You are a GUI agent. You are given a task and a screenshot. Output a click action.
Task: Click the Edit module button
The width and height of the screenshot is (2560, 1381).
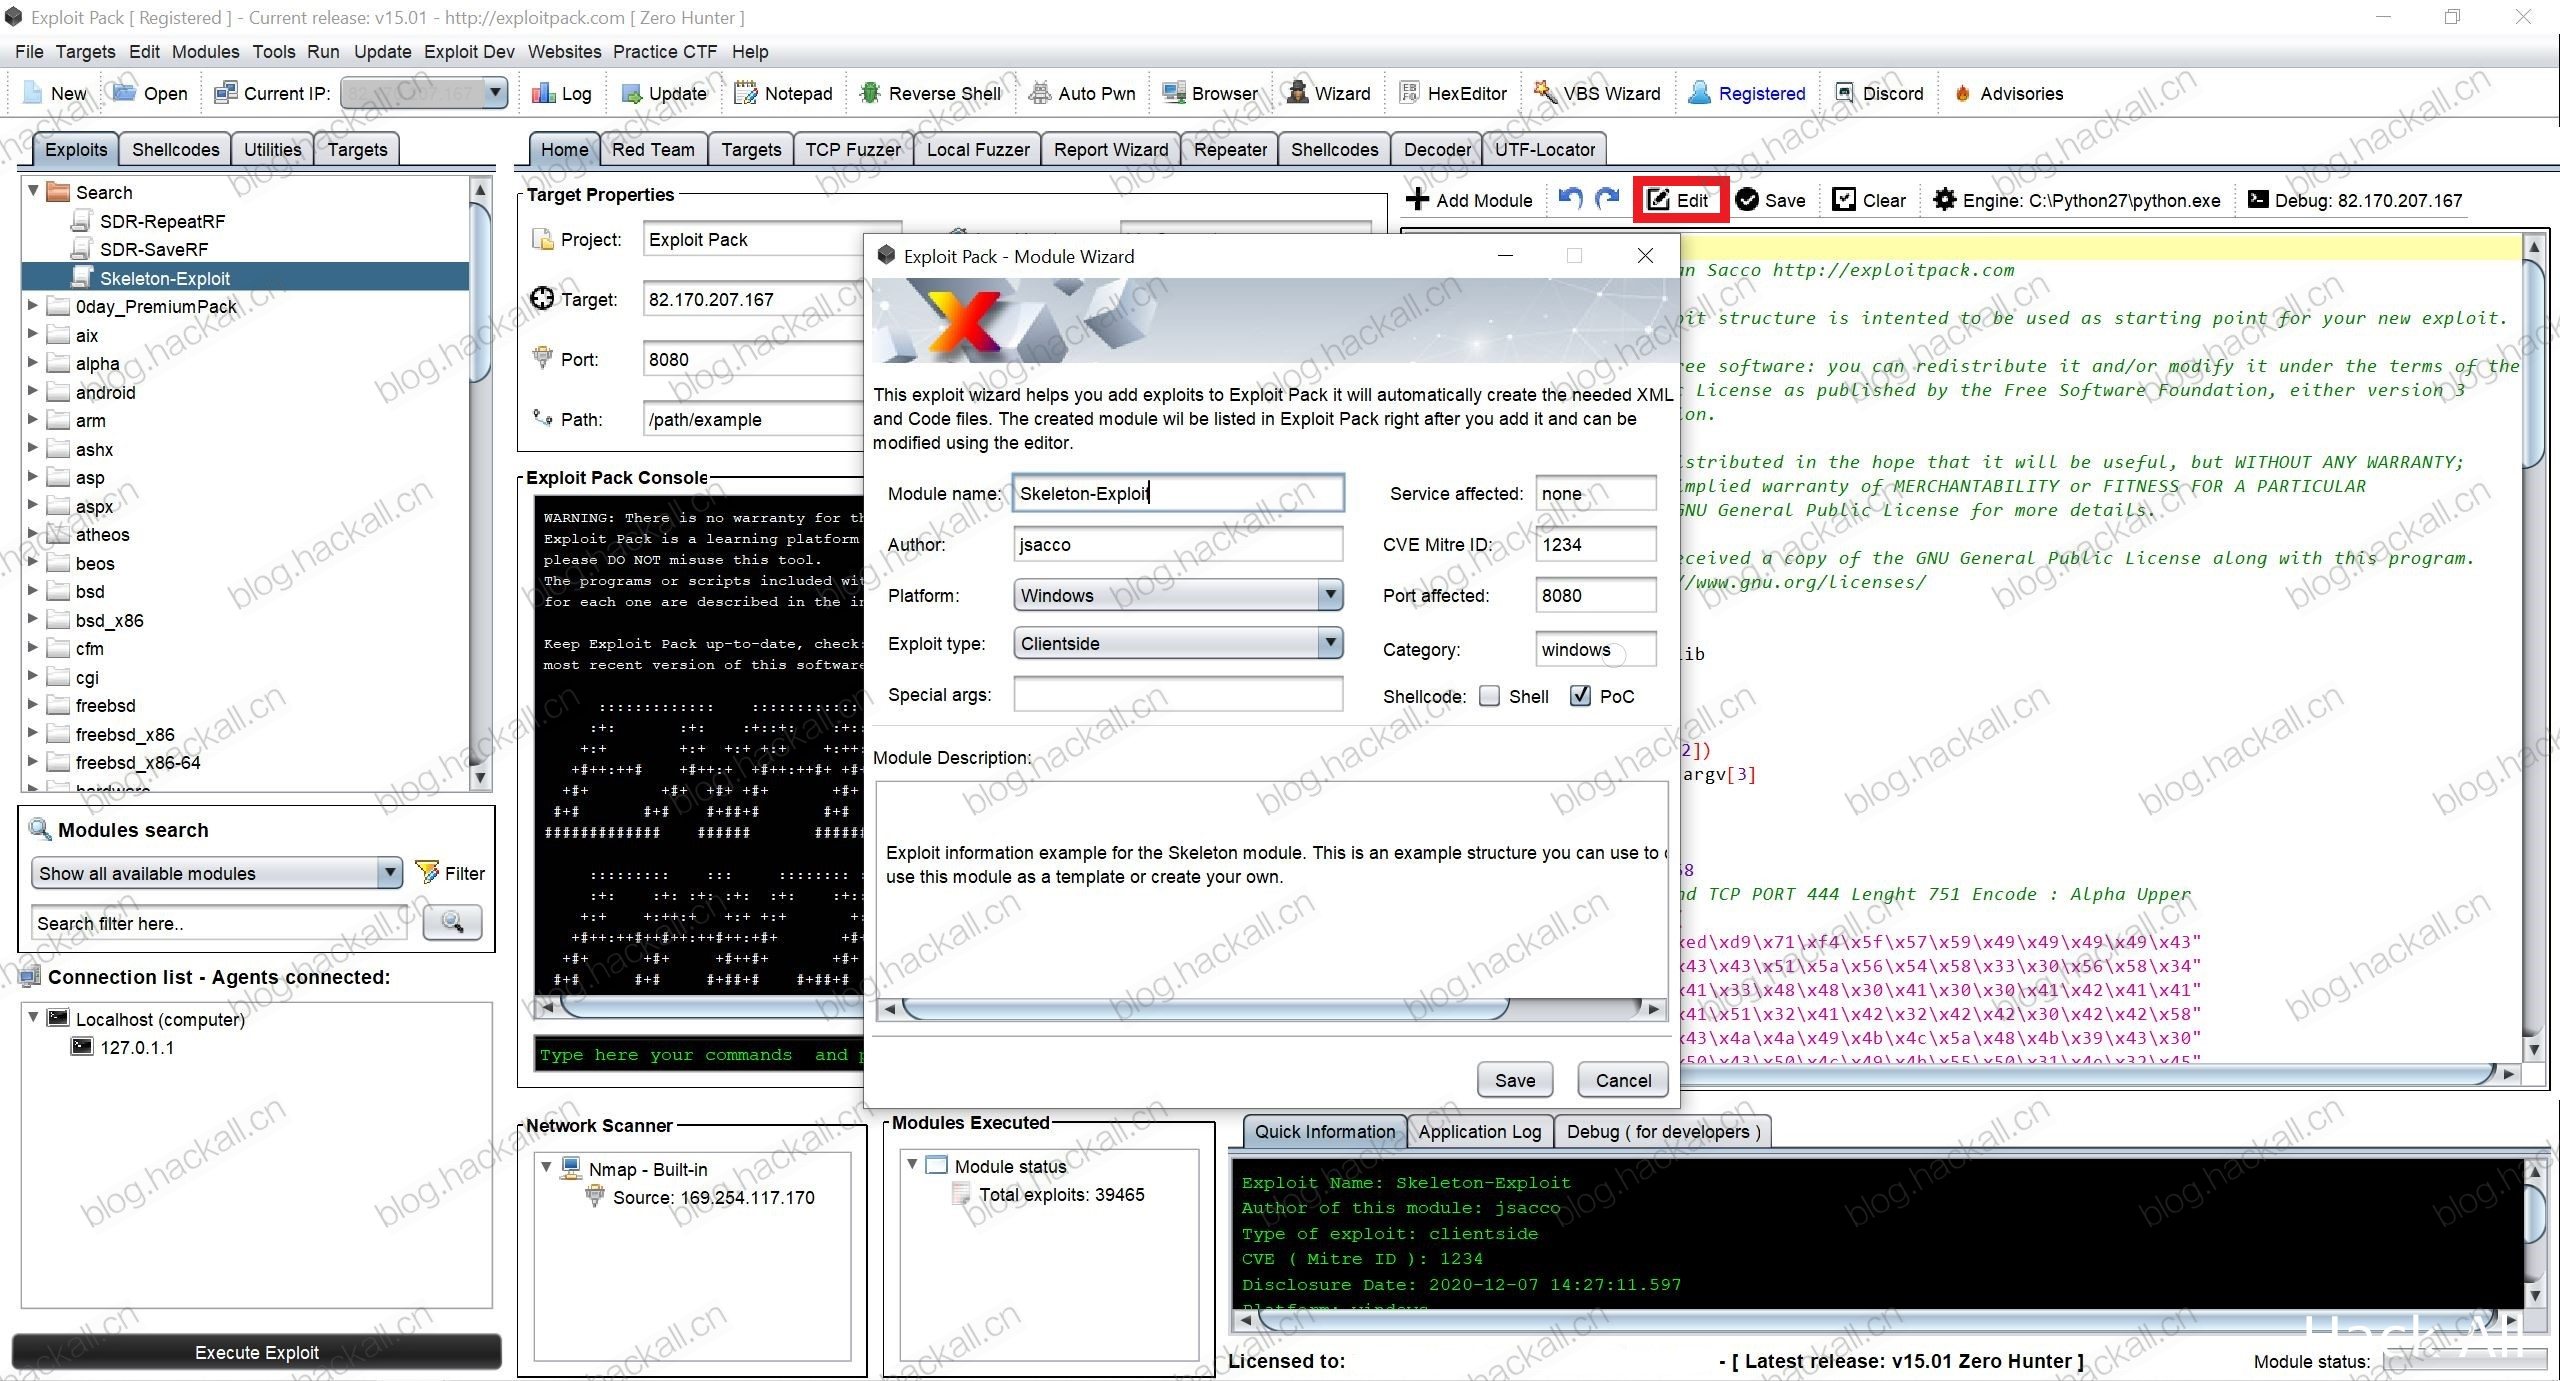tap(1680, 200)
